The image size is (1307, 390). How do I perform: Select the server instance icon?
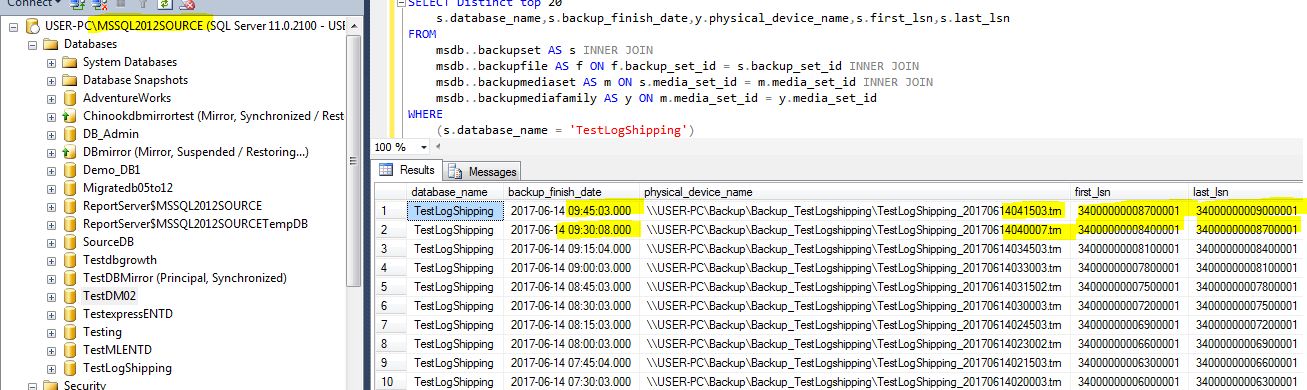click(x=32, y=26)
